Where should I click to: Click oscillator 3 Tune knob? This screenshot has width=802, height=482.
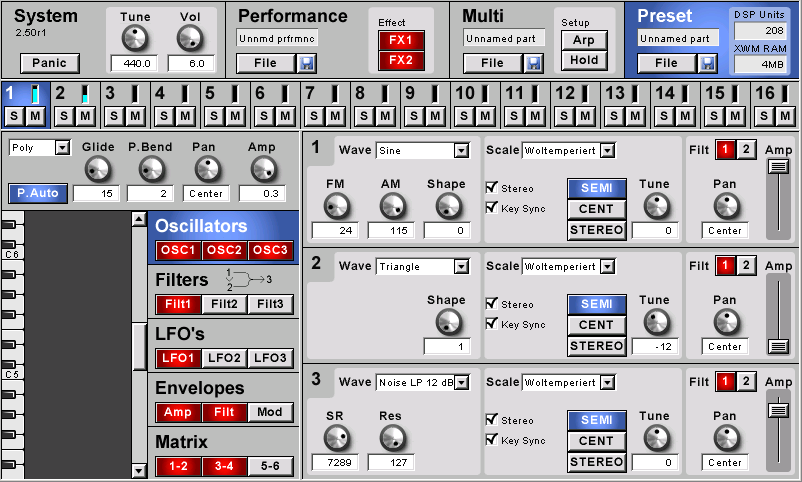(x=656, y=439)
